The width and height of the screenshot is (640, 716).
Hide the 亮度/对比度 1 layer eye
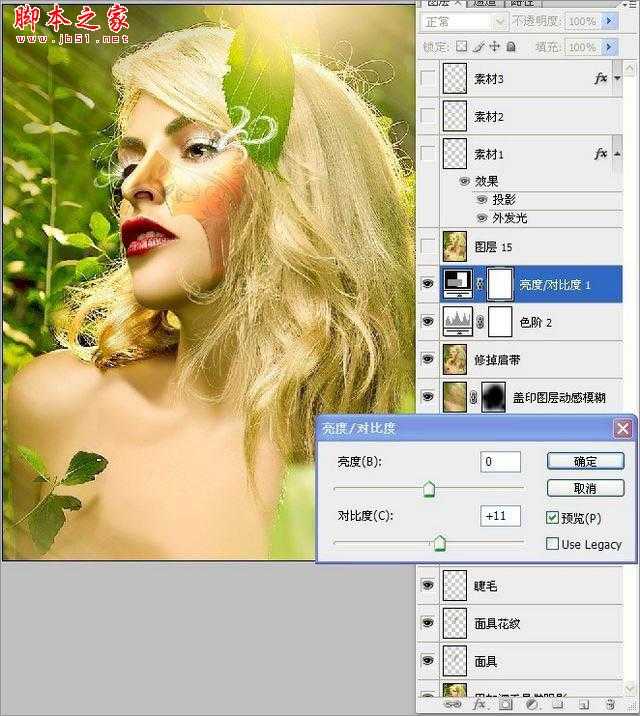(x=428, y=284)
